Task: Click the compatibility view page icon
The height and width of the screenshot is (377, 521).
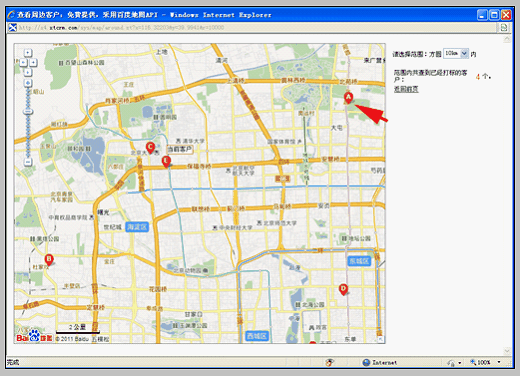Action: (x=504, y=28)
